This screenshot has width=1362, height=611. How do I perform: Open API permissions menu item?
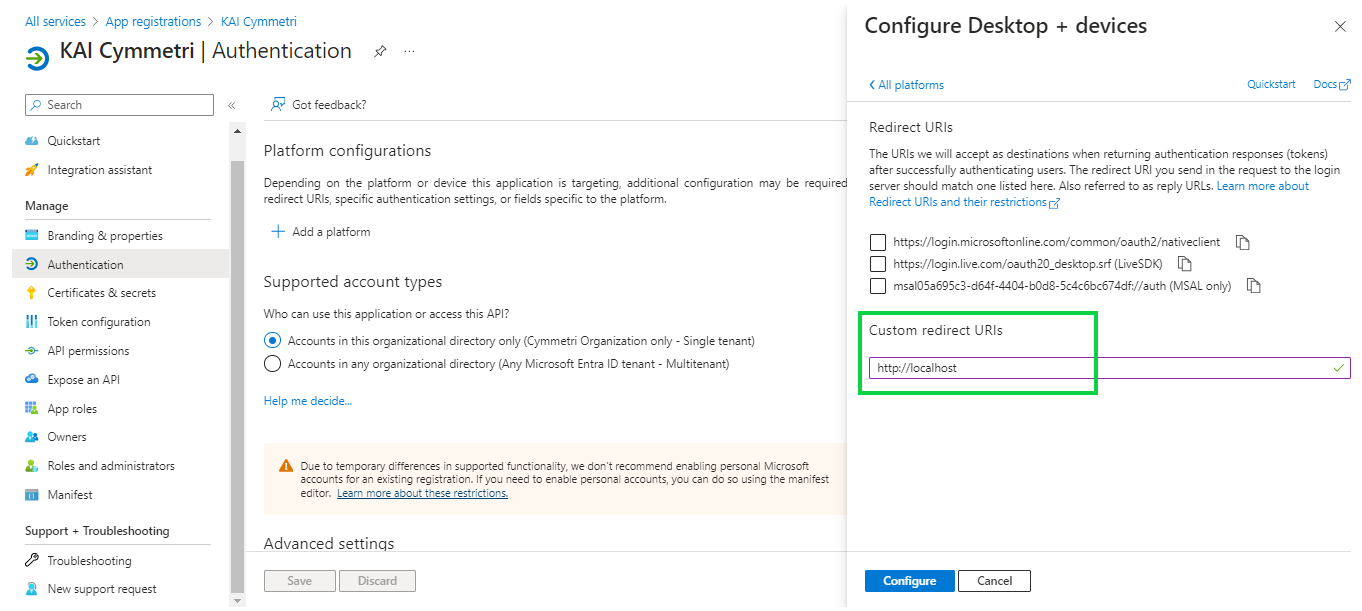[x=88, y=351]
